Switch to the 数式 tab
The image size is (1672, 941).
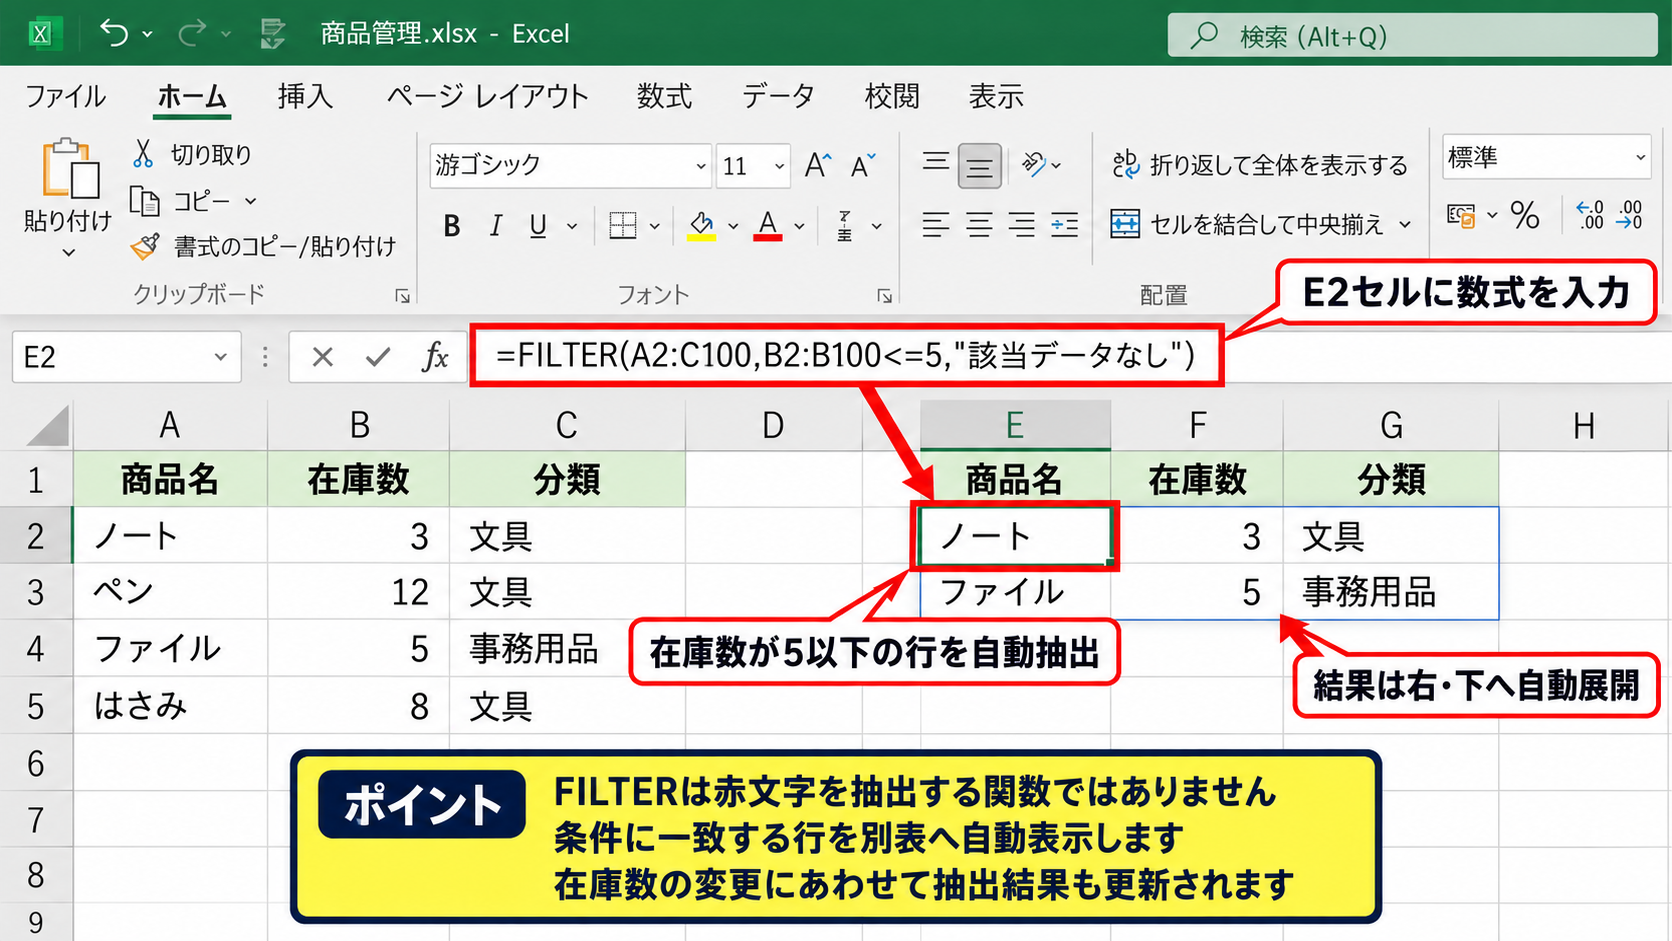[x=664, y=96]
